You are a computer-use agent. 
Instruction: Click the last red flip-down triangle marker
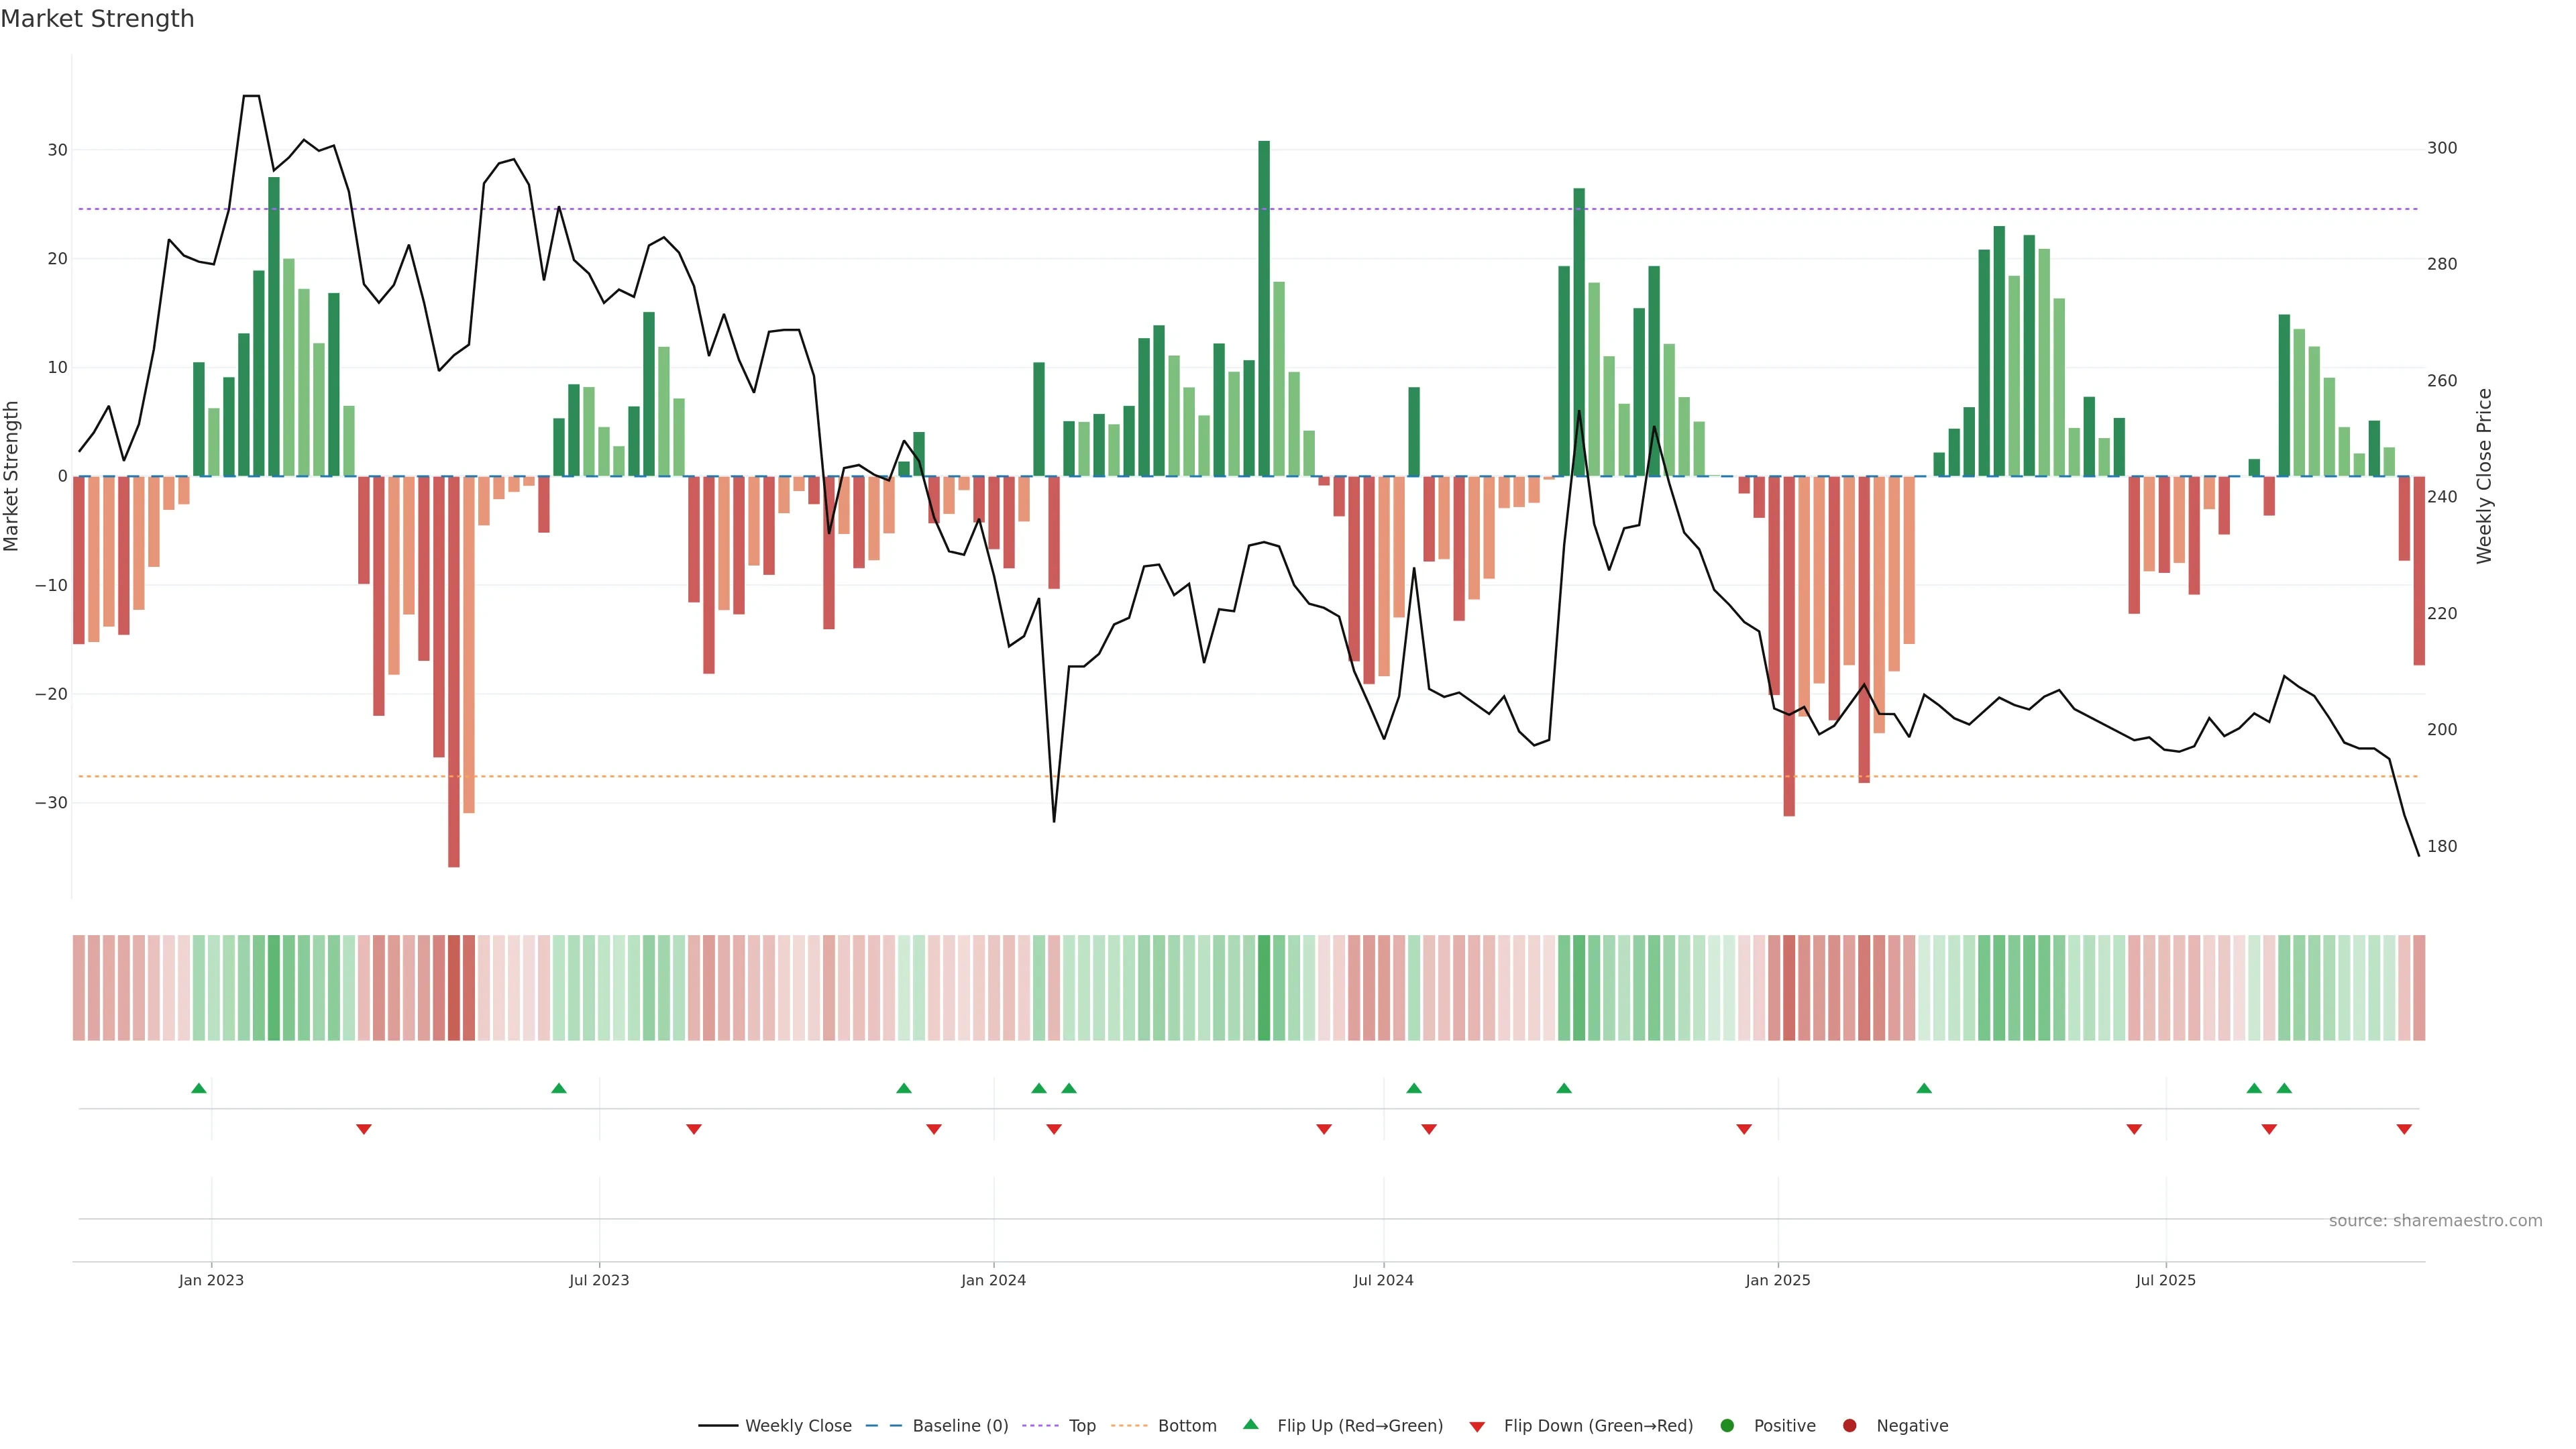pos(2404,1129)
